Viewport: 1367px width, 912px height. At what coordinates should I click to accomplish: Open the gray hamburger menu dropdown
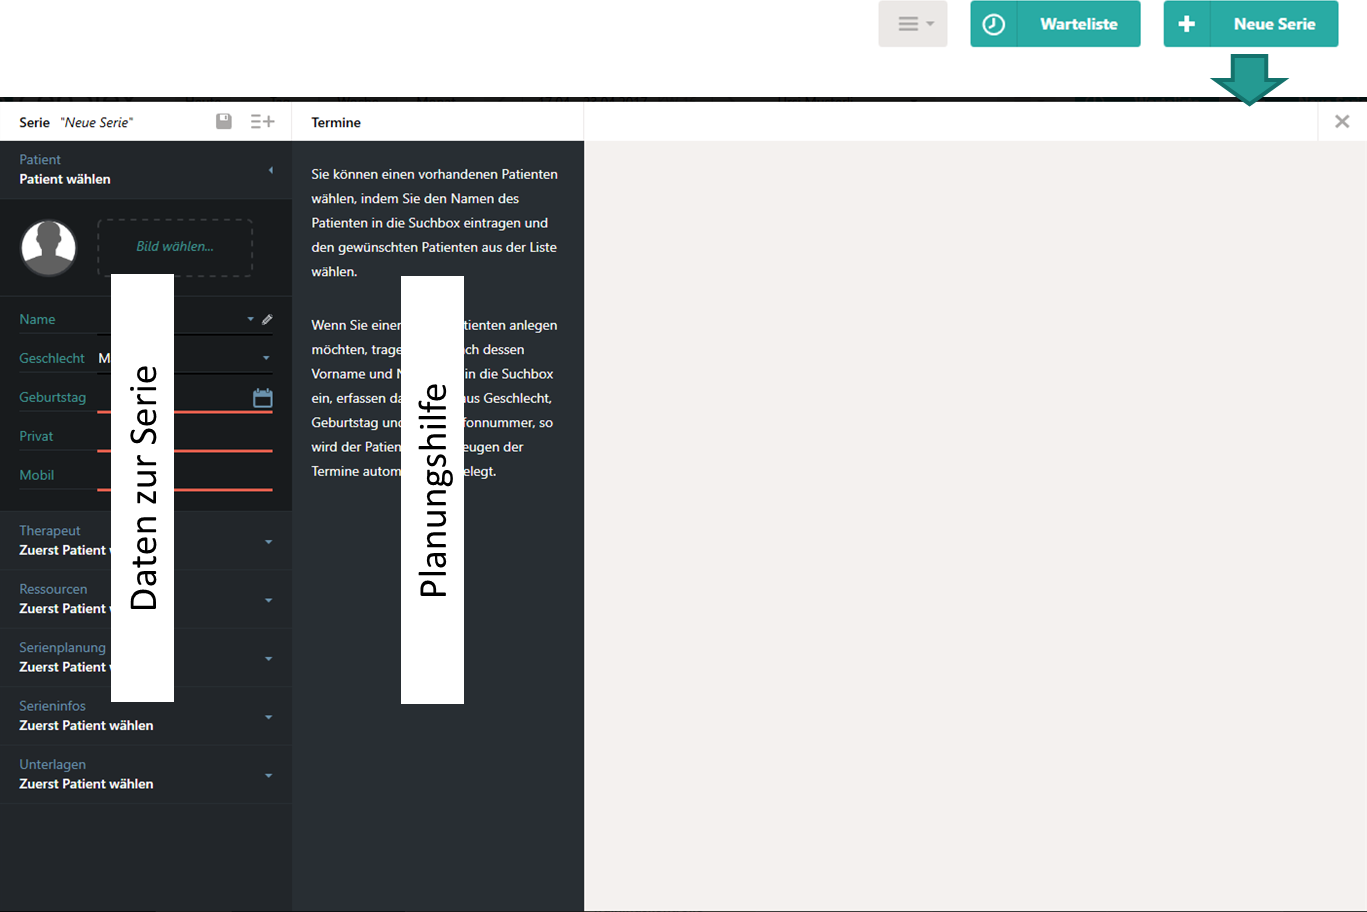tap(912, 24)
